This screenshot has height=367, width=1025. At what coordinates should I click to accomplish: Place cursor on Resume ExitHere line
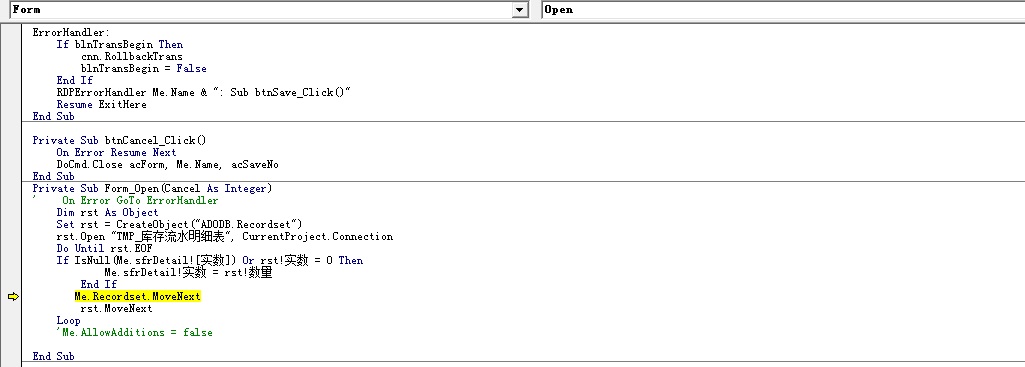click(101, 105)
